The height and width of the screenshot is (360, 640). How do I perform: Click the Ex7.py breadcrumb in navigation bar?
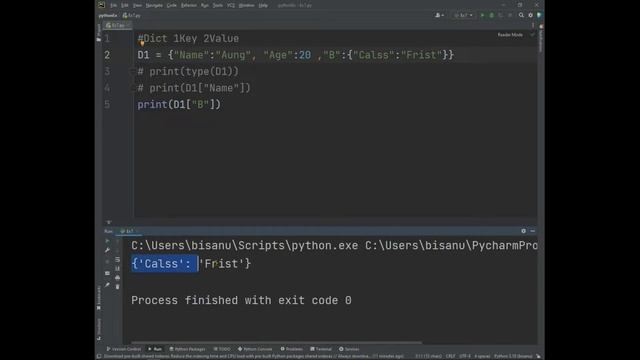tap(131, 16)
